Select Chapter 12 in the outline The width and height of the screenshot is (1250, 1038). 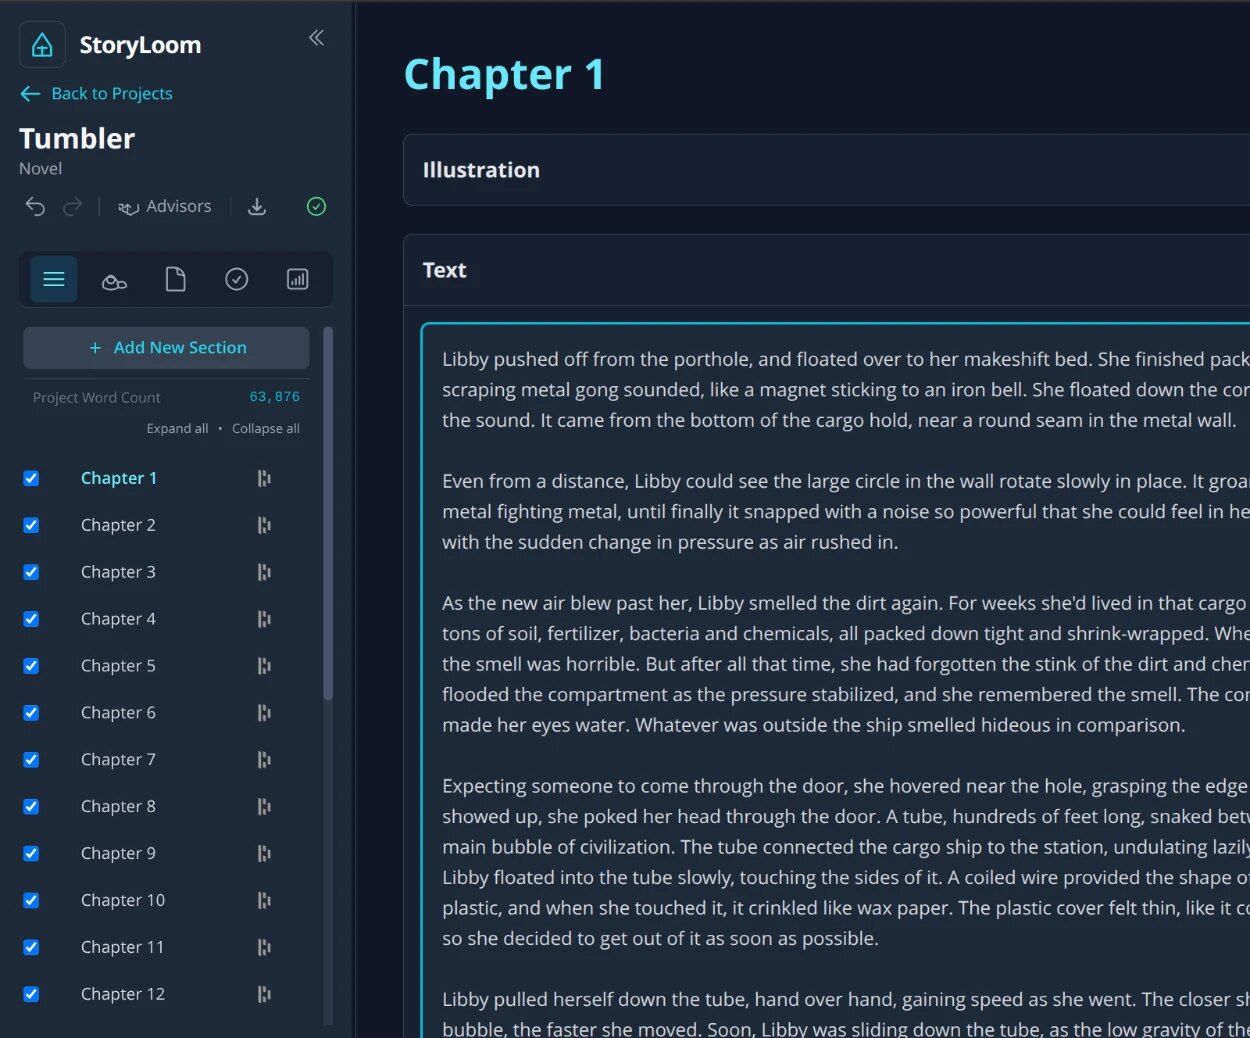click(x=123, y=994)
